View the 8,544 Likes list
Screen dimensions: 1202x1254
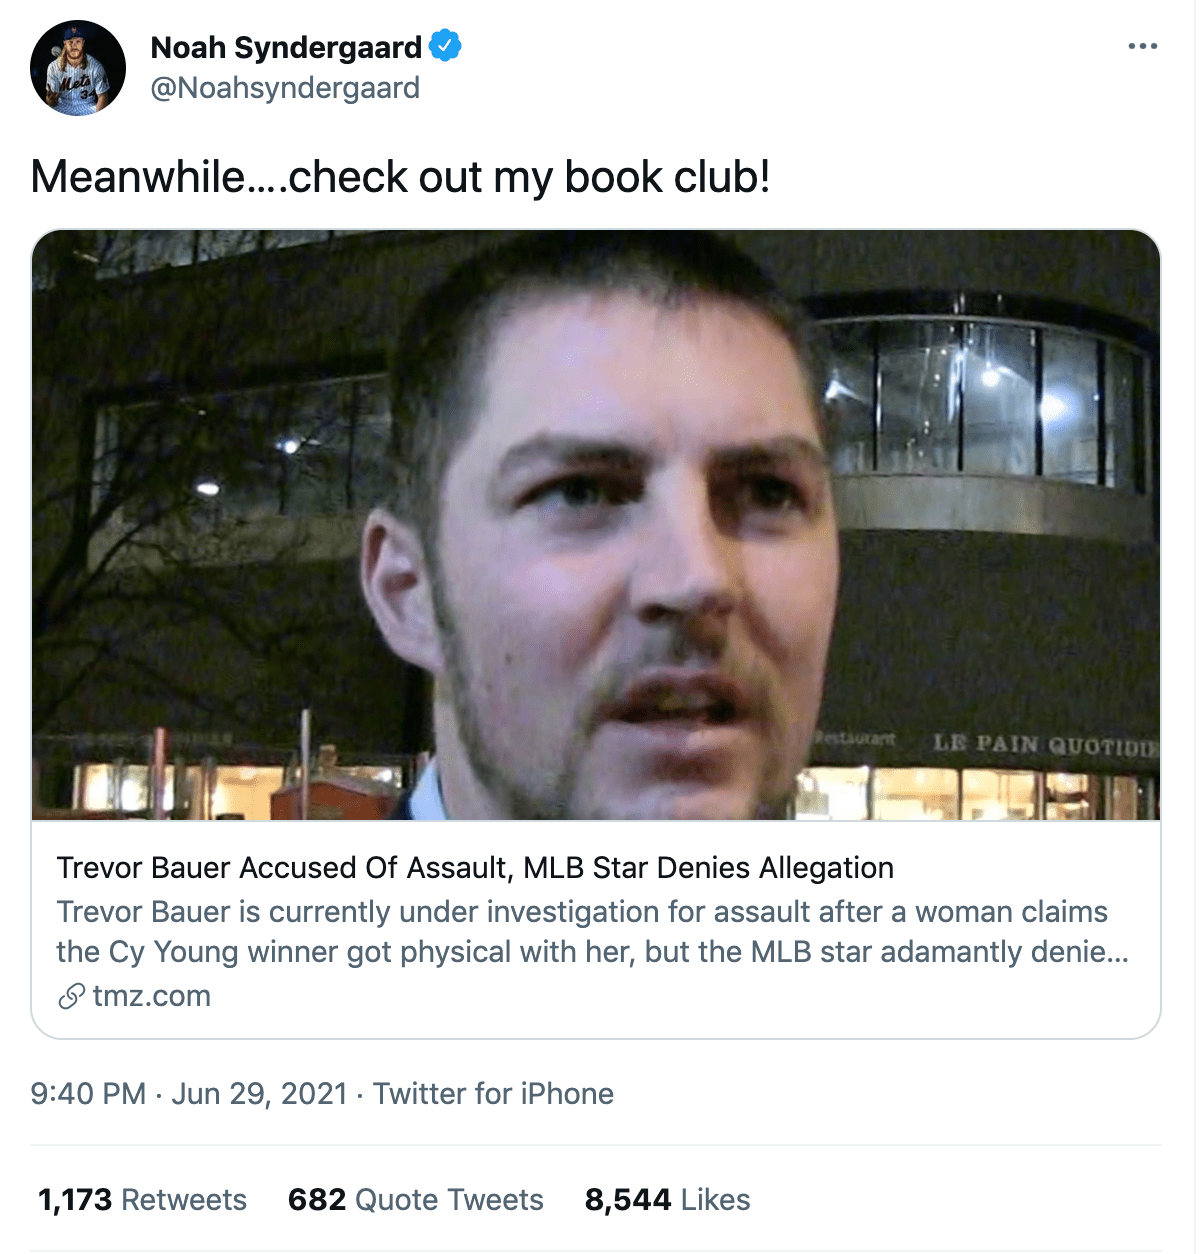click(668, 1200)
